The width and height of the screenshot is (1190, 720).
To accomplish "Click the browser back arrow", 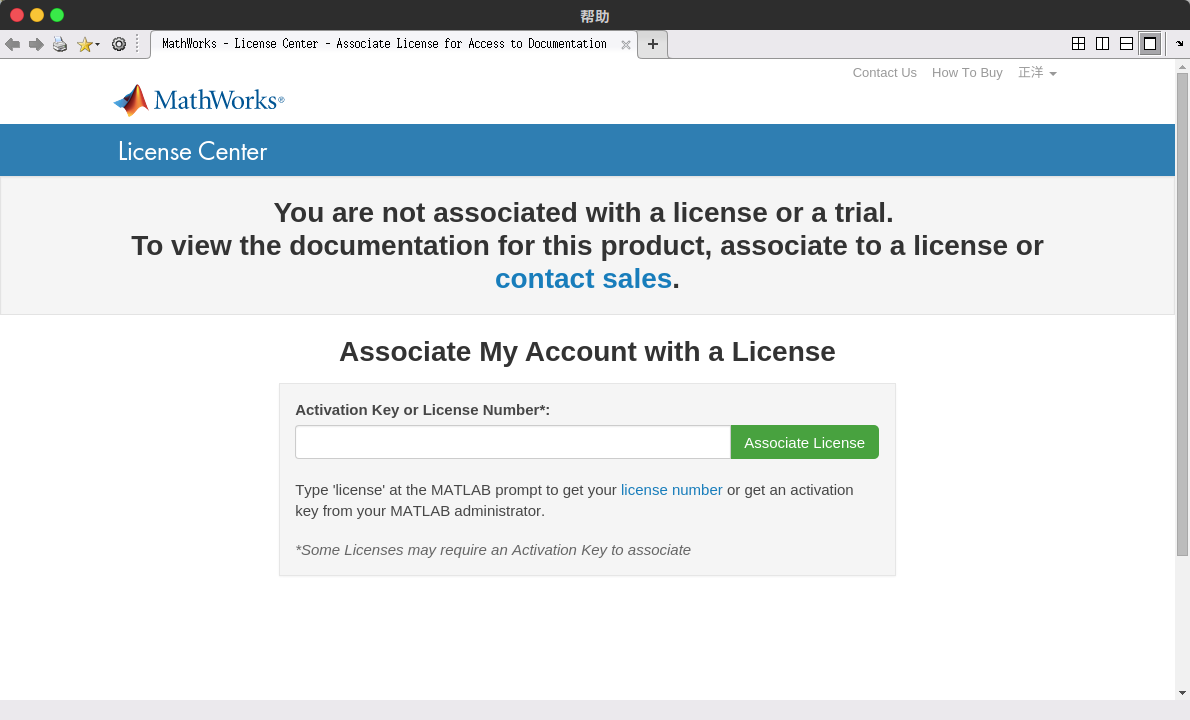I will click(x=12, y=44).
